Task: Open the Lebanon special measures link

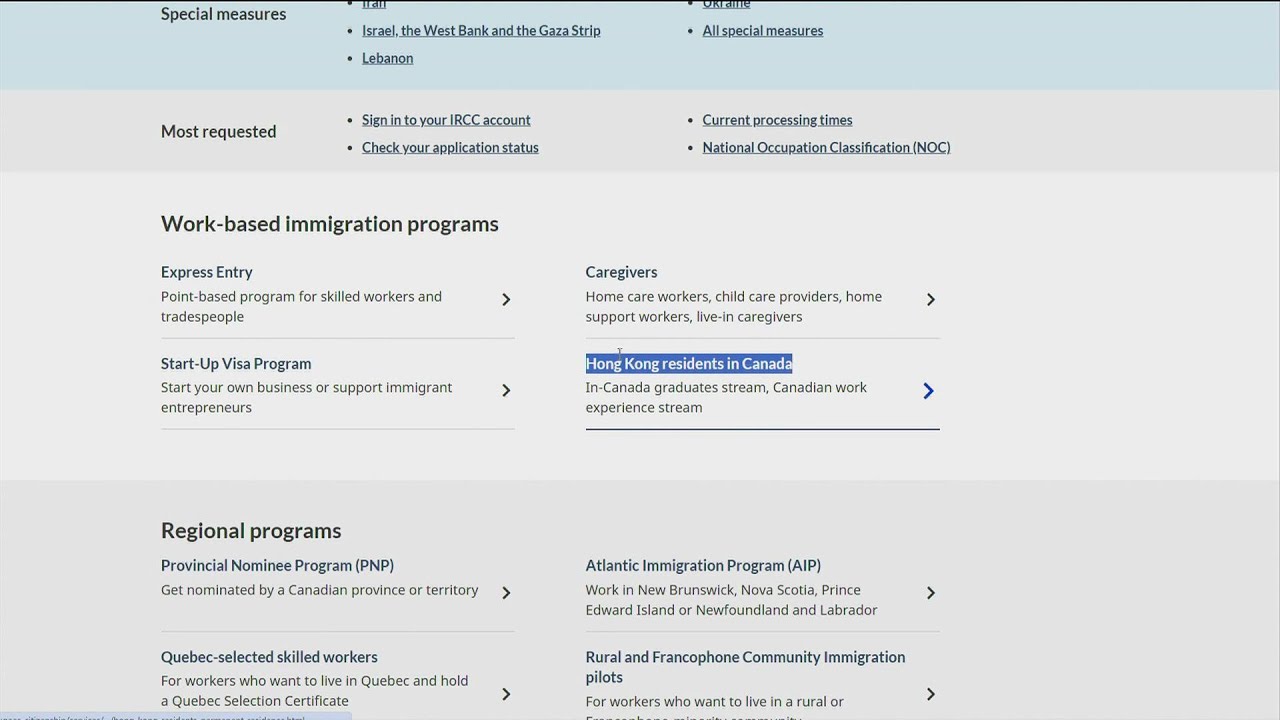Action: pos(387,58)
